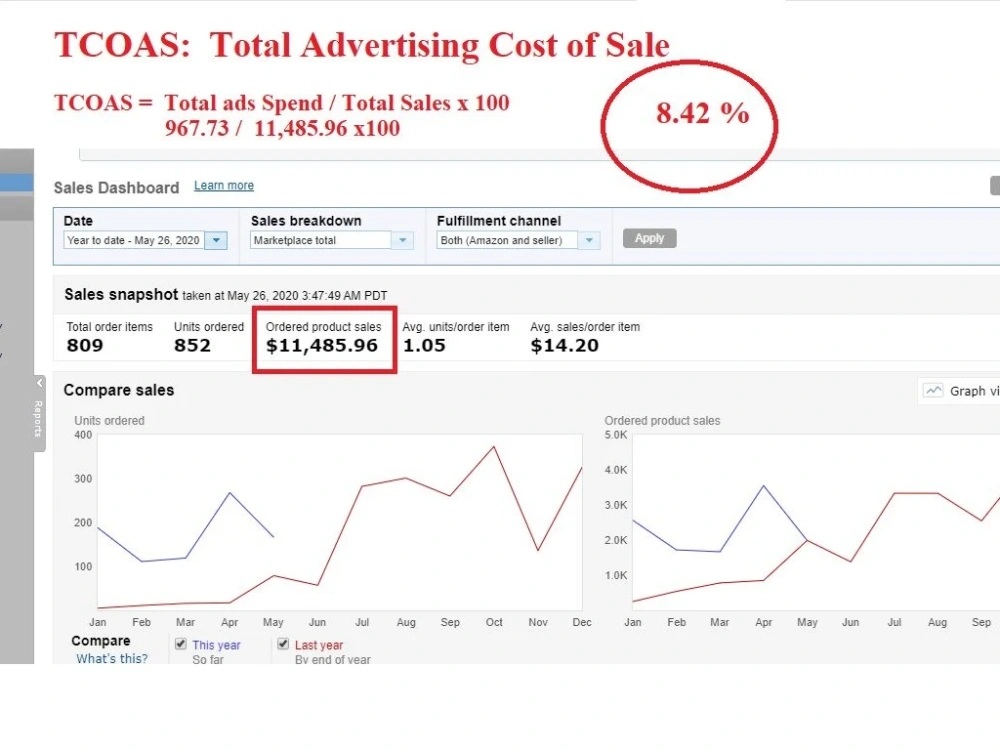Select the Total order items value 809

coord(85,346)
